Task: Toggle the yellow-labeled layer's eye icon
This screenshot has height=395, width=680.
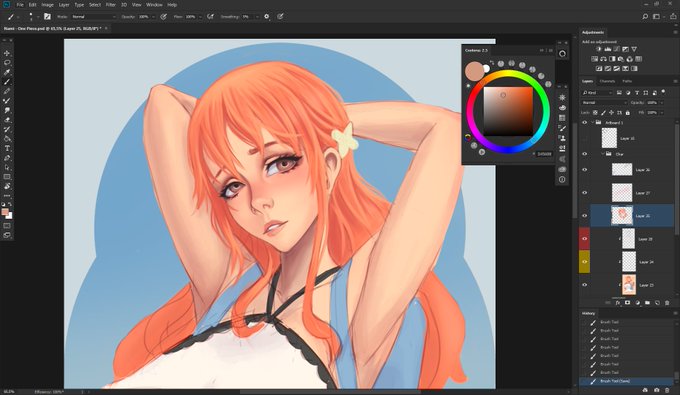Action: click(x=585, y=262)
